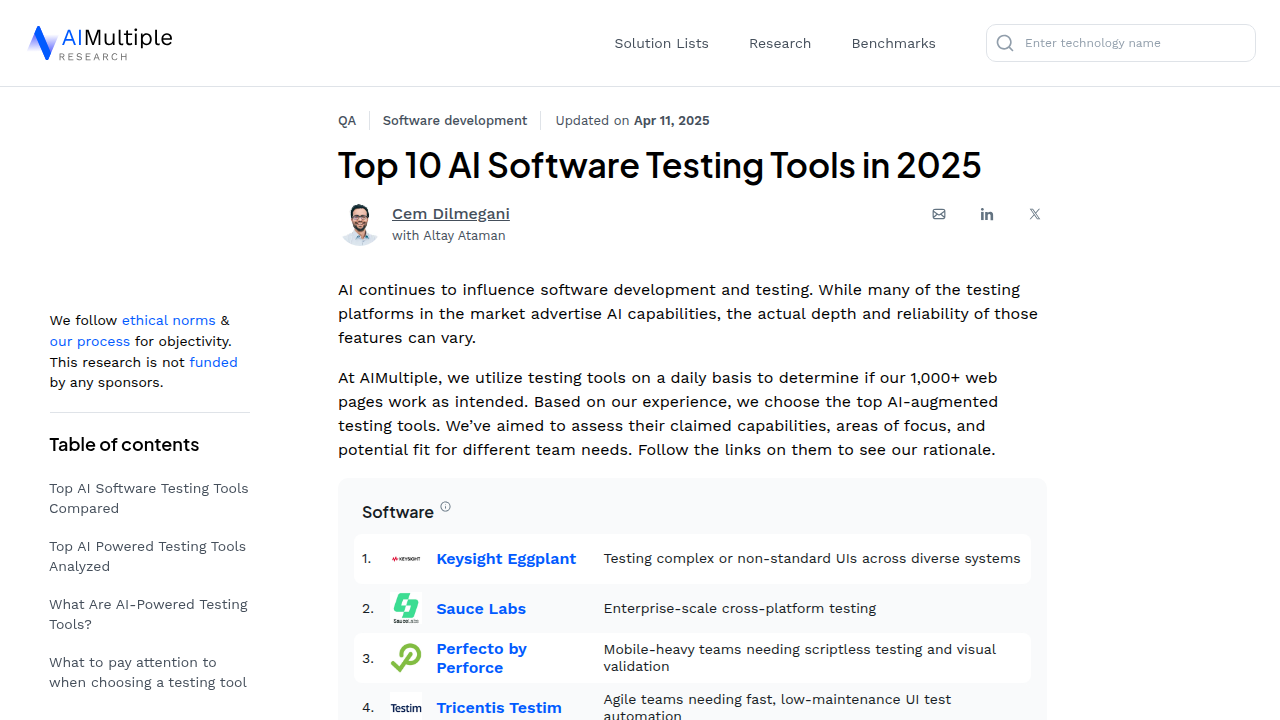Screen dimensions: 1280x720
Task: Open the Software development category link
Action: pyautogui.click(x=455, y=121)
